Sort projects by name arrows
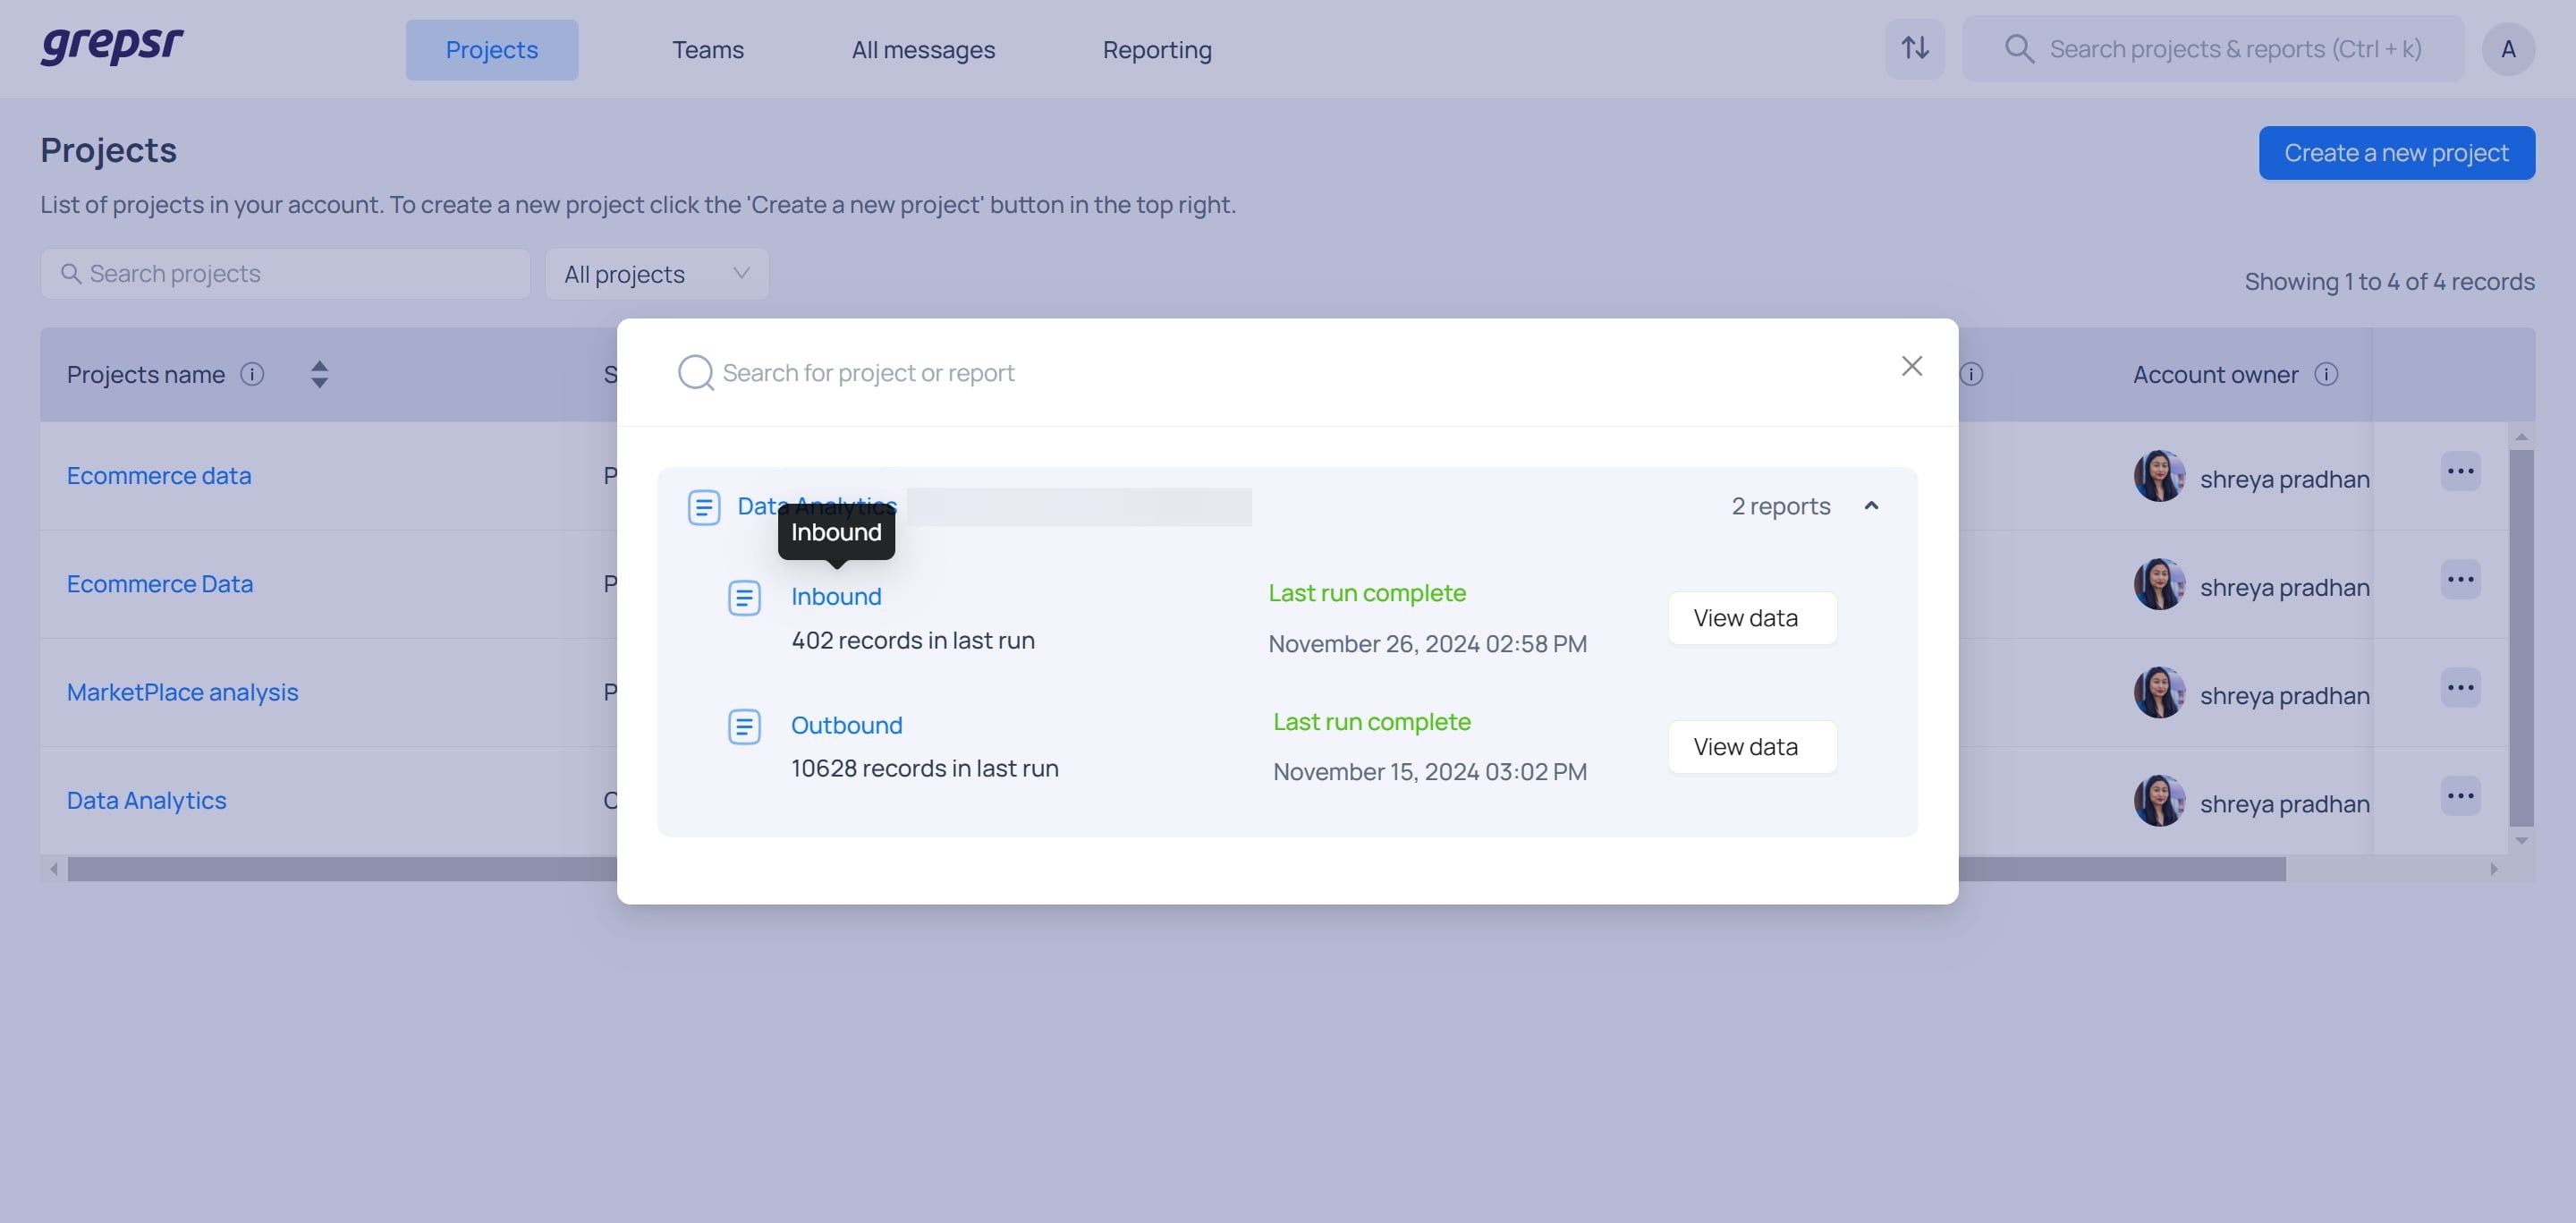2576x1223 pixels. [x=319, y=374]
